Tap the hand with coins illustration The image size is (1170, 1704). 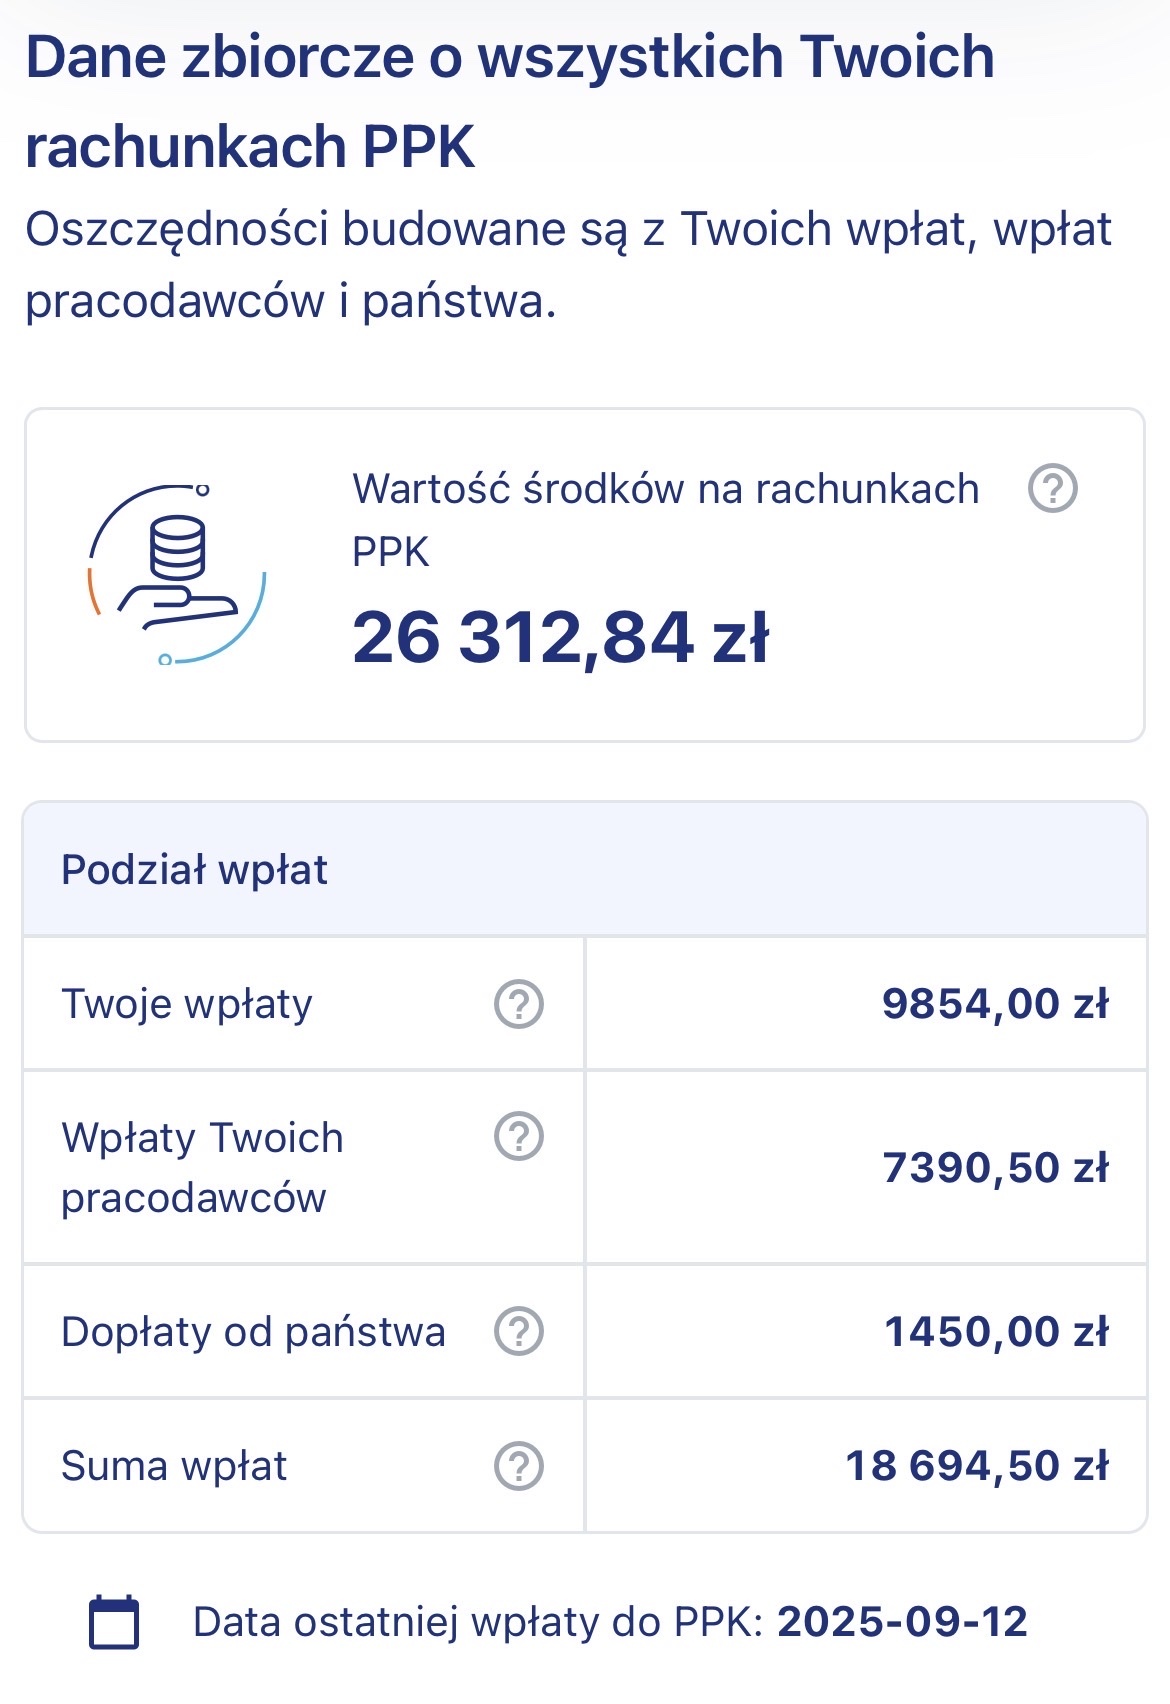(x=178, y=575)
